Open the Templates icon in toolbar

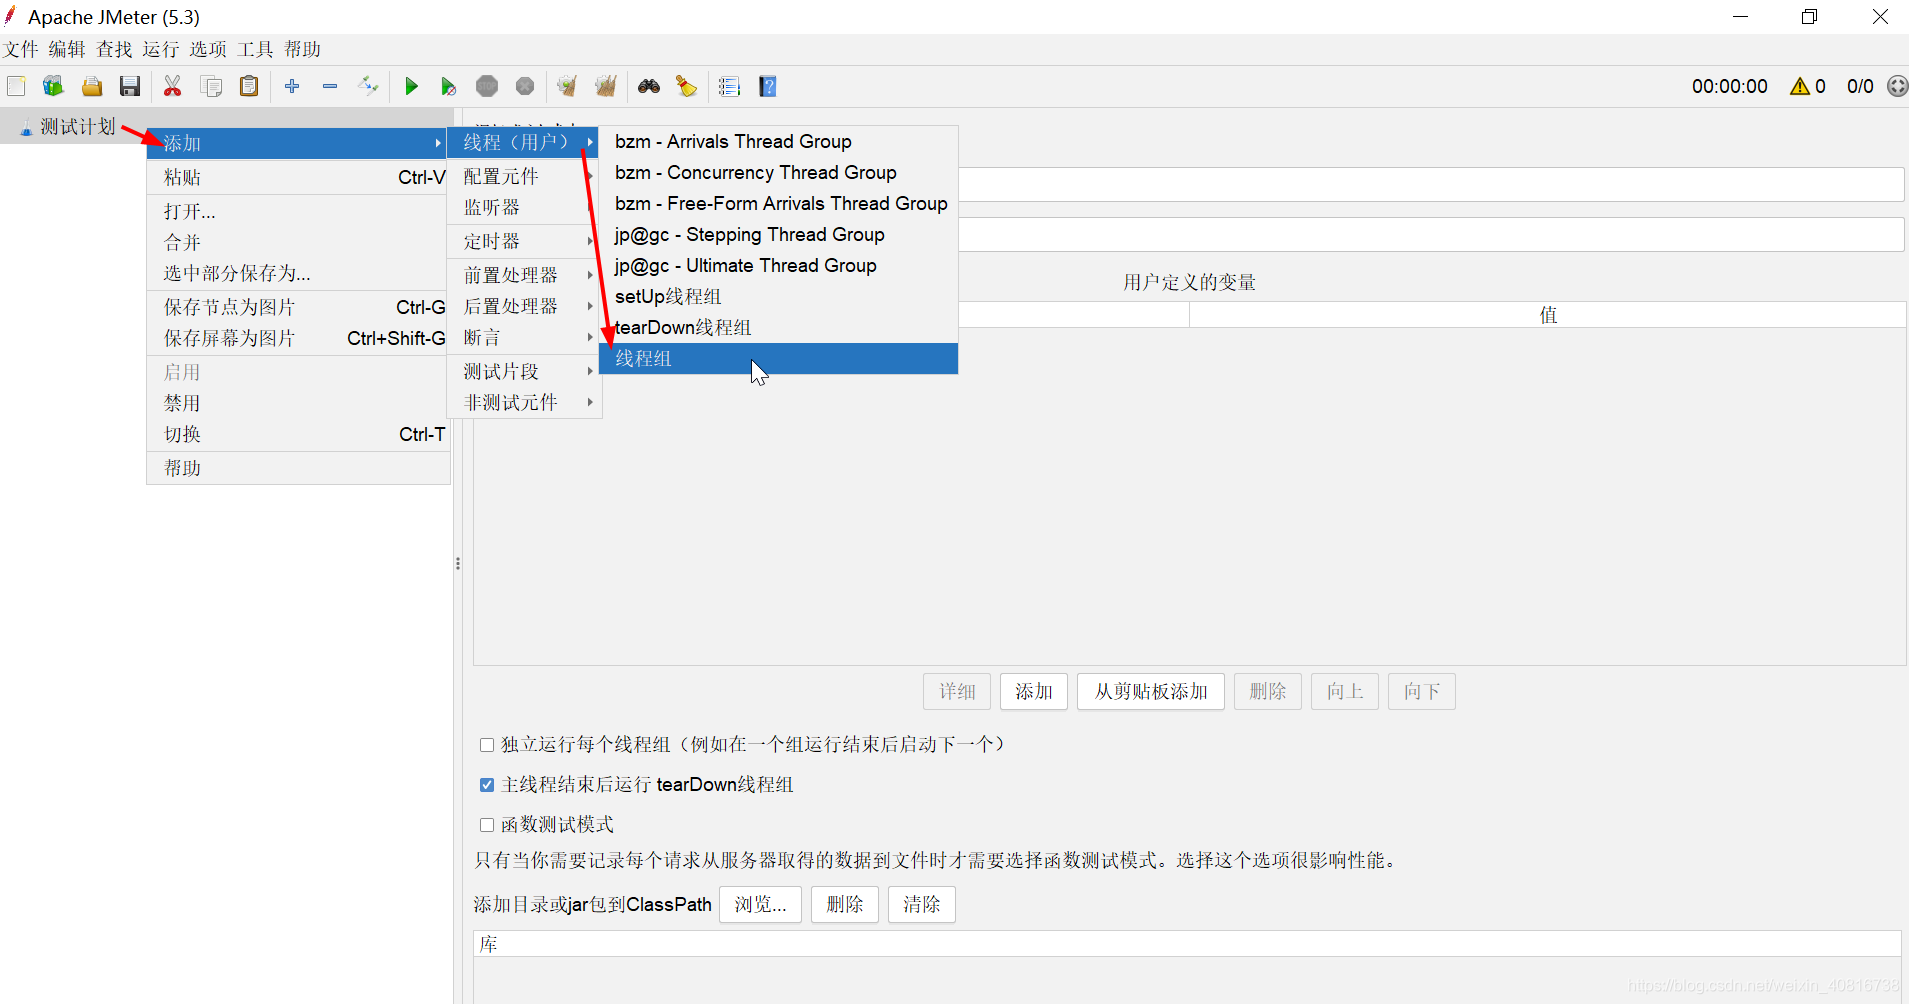[x=53, y=86]
